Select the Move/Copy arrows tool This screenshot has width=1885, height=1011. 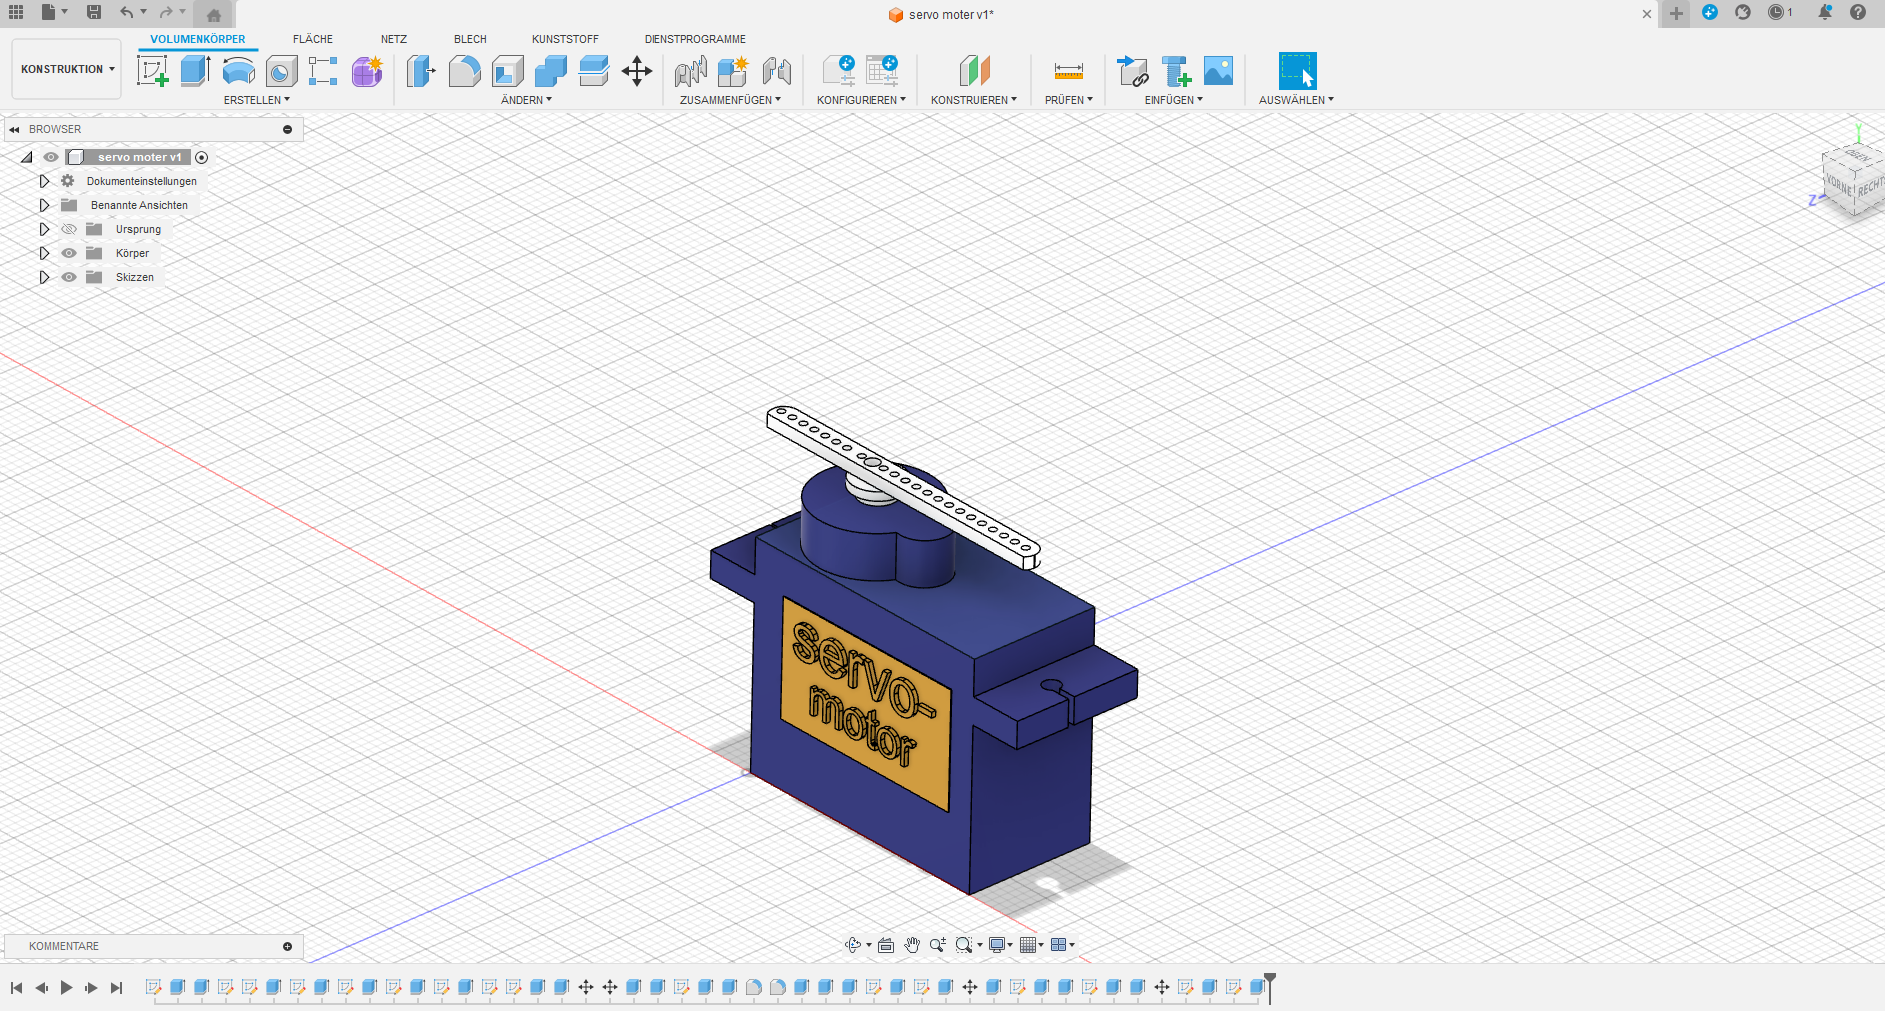(x=637, y=71)
